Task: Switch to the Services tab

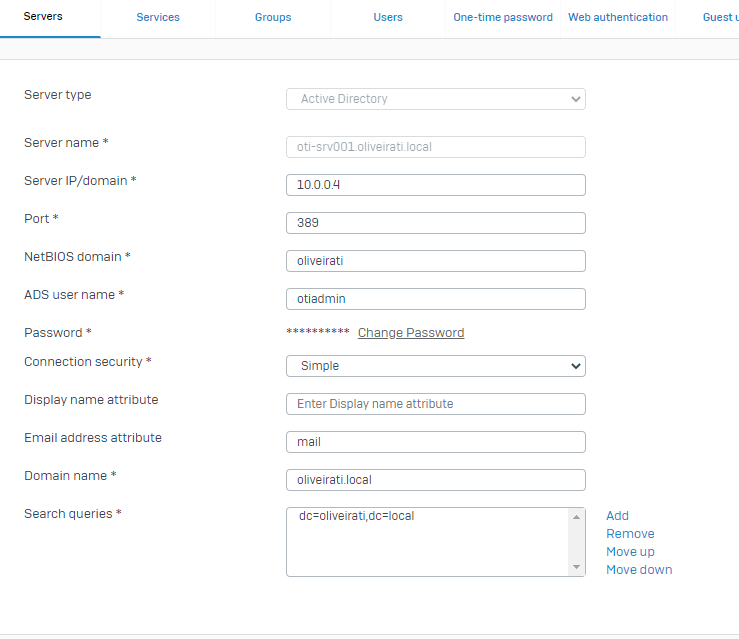Action: (158, 17)
